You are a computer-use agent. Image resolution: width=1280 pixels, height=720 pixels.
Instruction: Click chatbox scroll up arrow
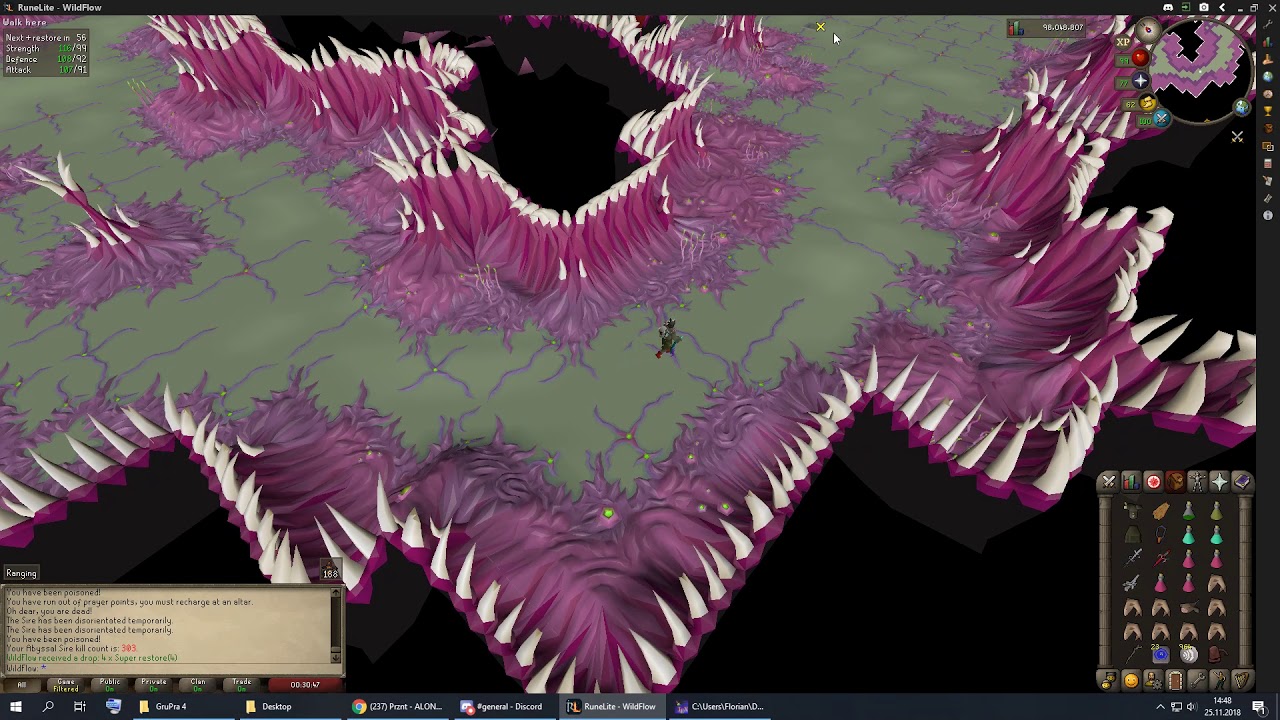click(x=335, y=593)
